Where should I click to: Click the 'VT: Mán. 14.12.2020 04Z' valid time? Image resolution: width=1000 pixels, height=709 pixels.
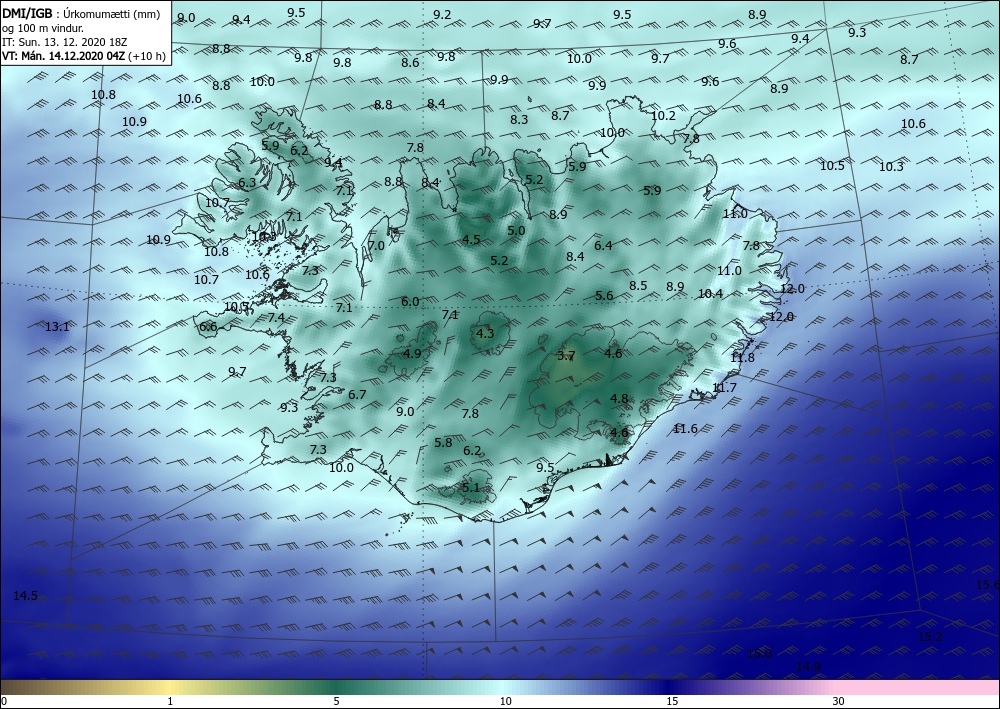[x=64, y=55]
